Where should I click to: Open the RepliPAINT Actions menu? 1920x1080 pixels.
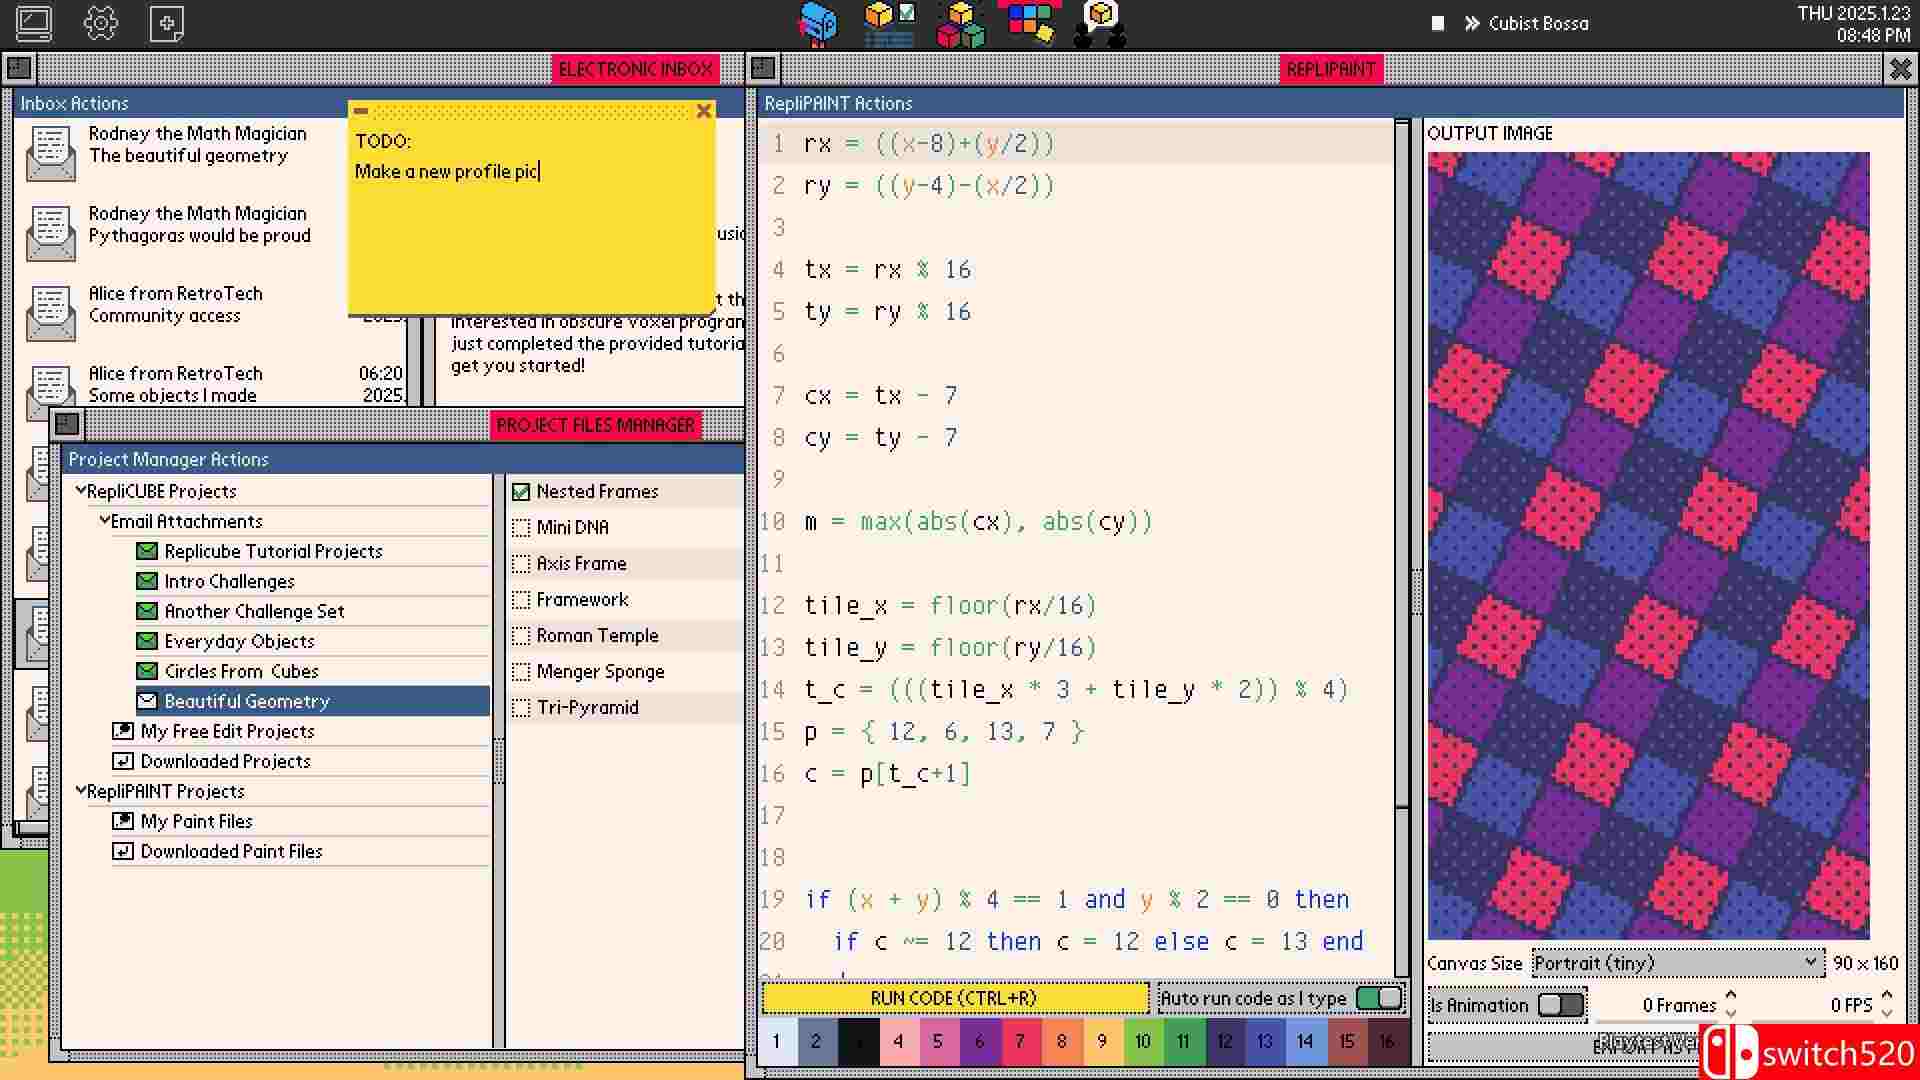[x=838, y=103]
